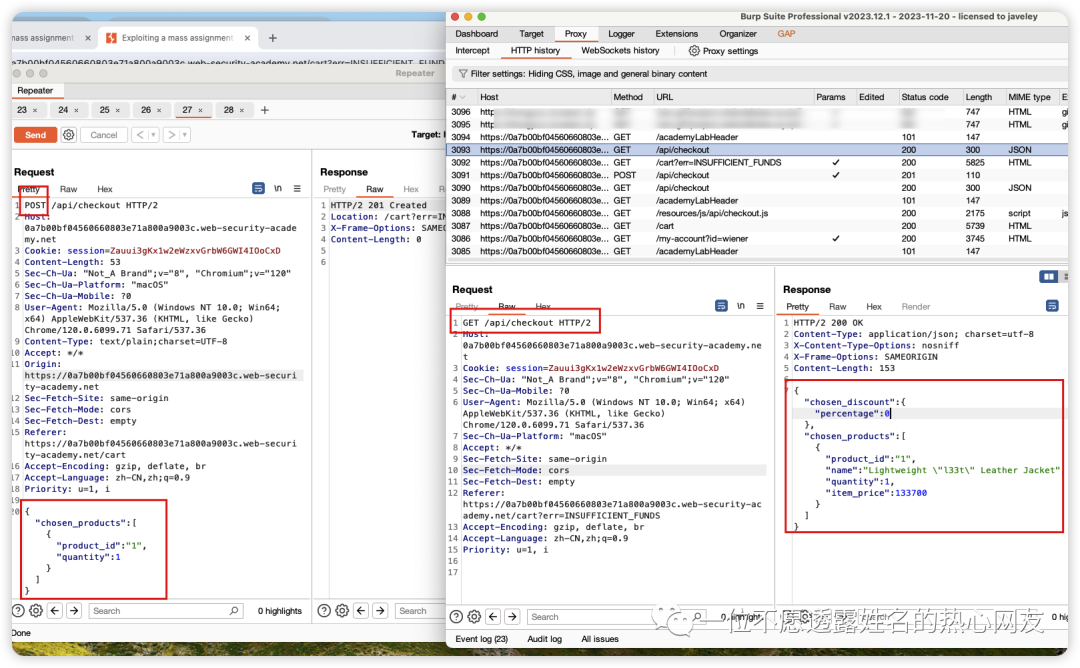This screenshot has width=1080, height=668.
Task: Click the Cancel button in Repeater
Action: (x=103, y=135)
